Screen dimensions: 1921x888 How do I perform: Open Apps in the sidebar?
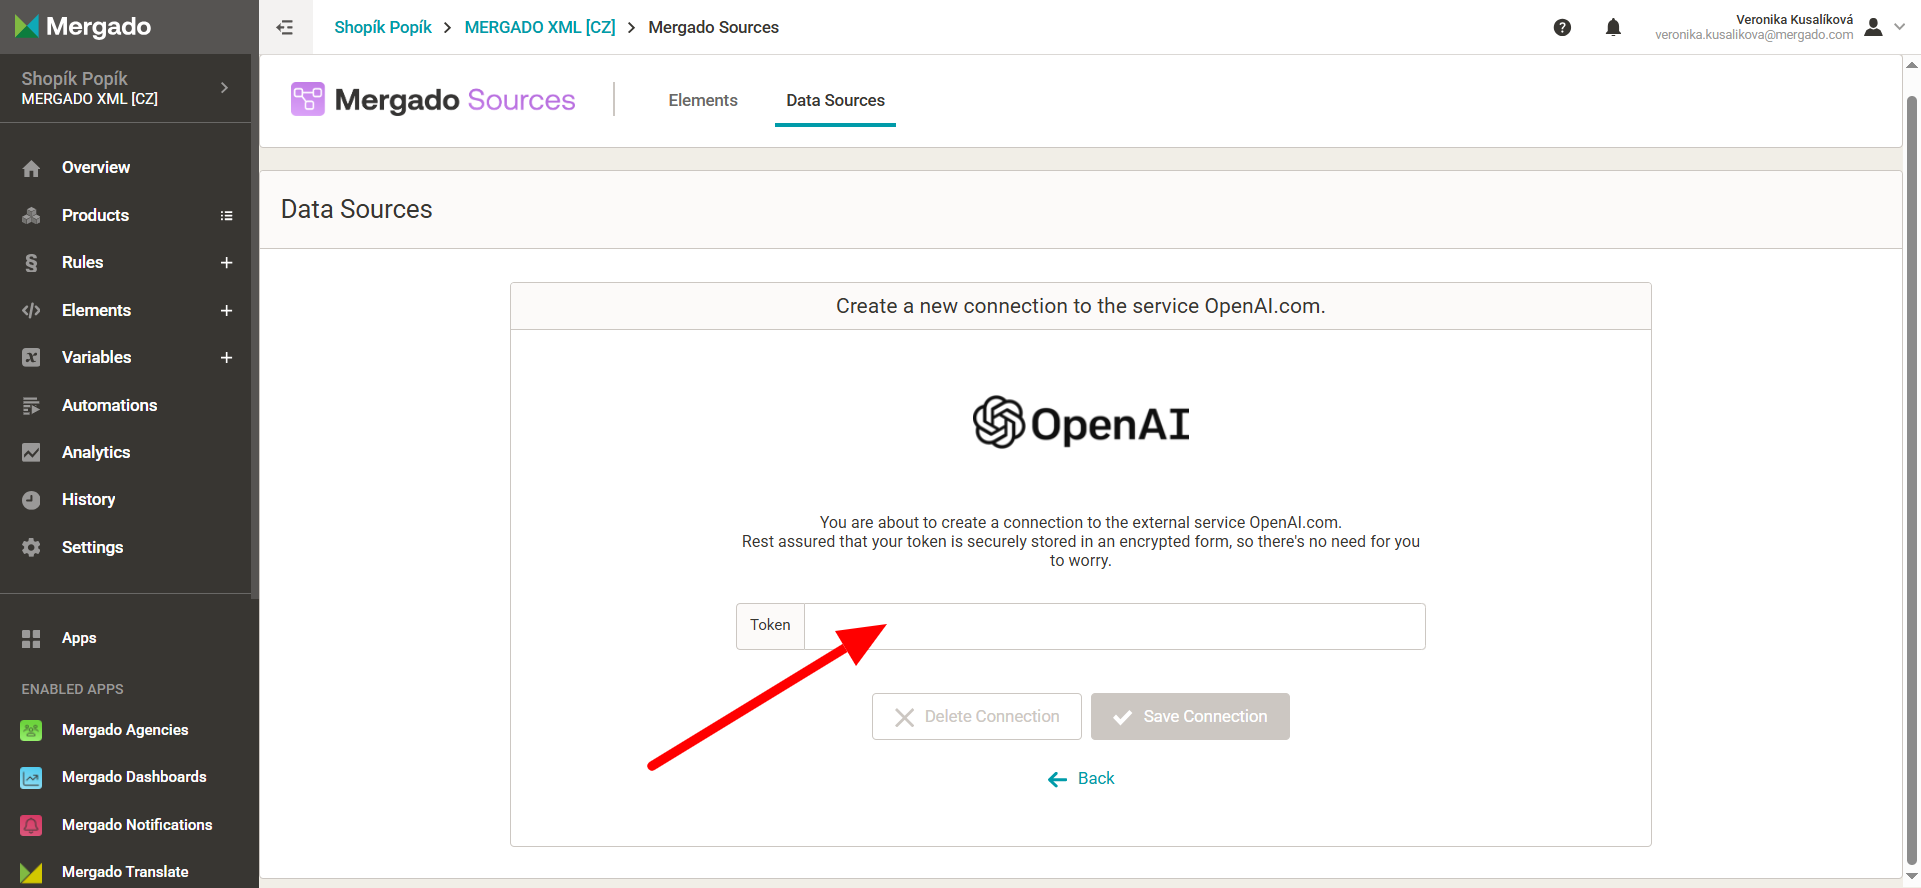[79, 638]
